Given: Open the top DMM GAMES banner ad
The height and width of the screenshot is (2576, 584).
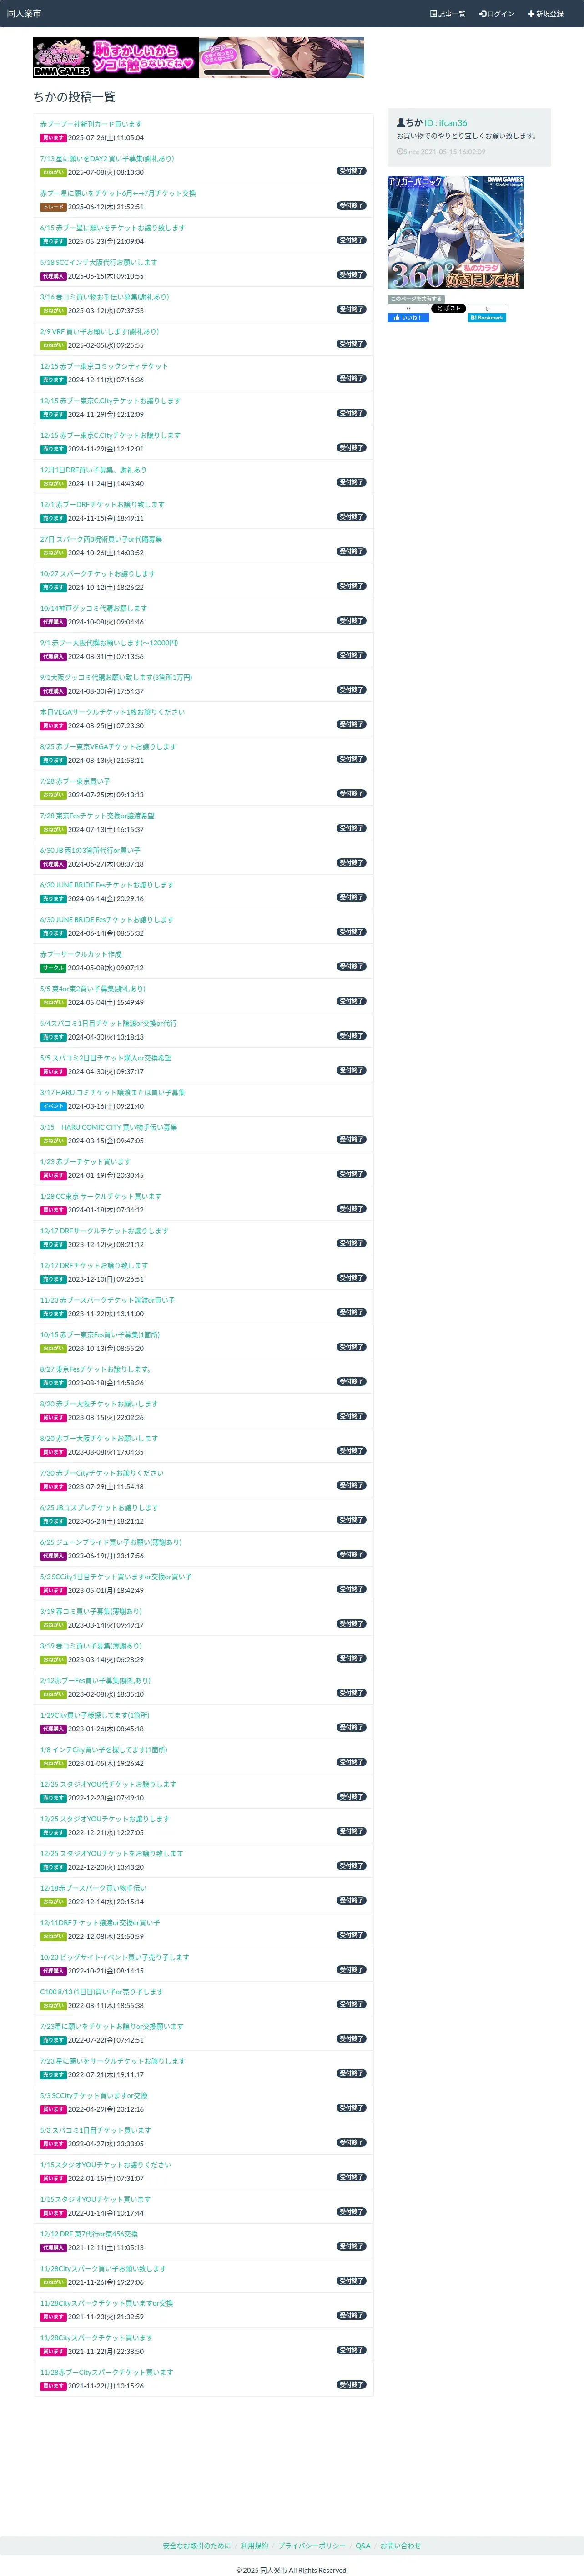Looking at the screenshot, I should coord(198,58).
